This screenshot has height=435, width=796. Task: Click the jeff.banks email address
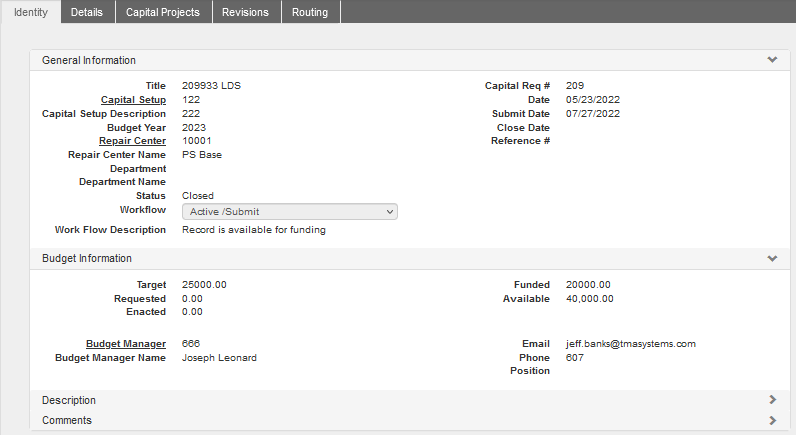pos(630,344)
